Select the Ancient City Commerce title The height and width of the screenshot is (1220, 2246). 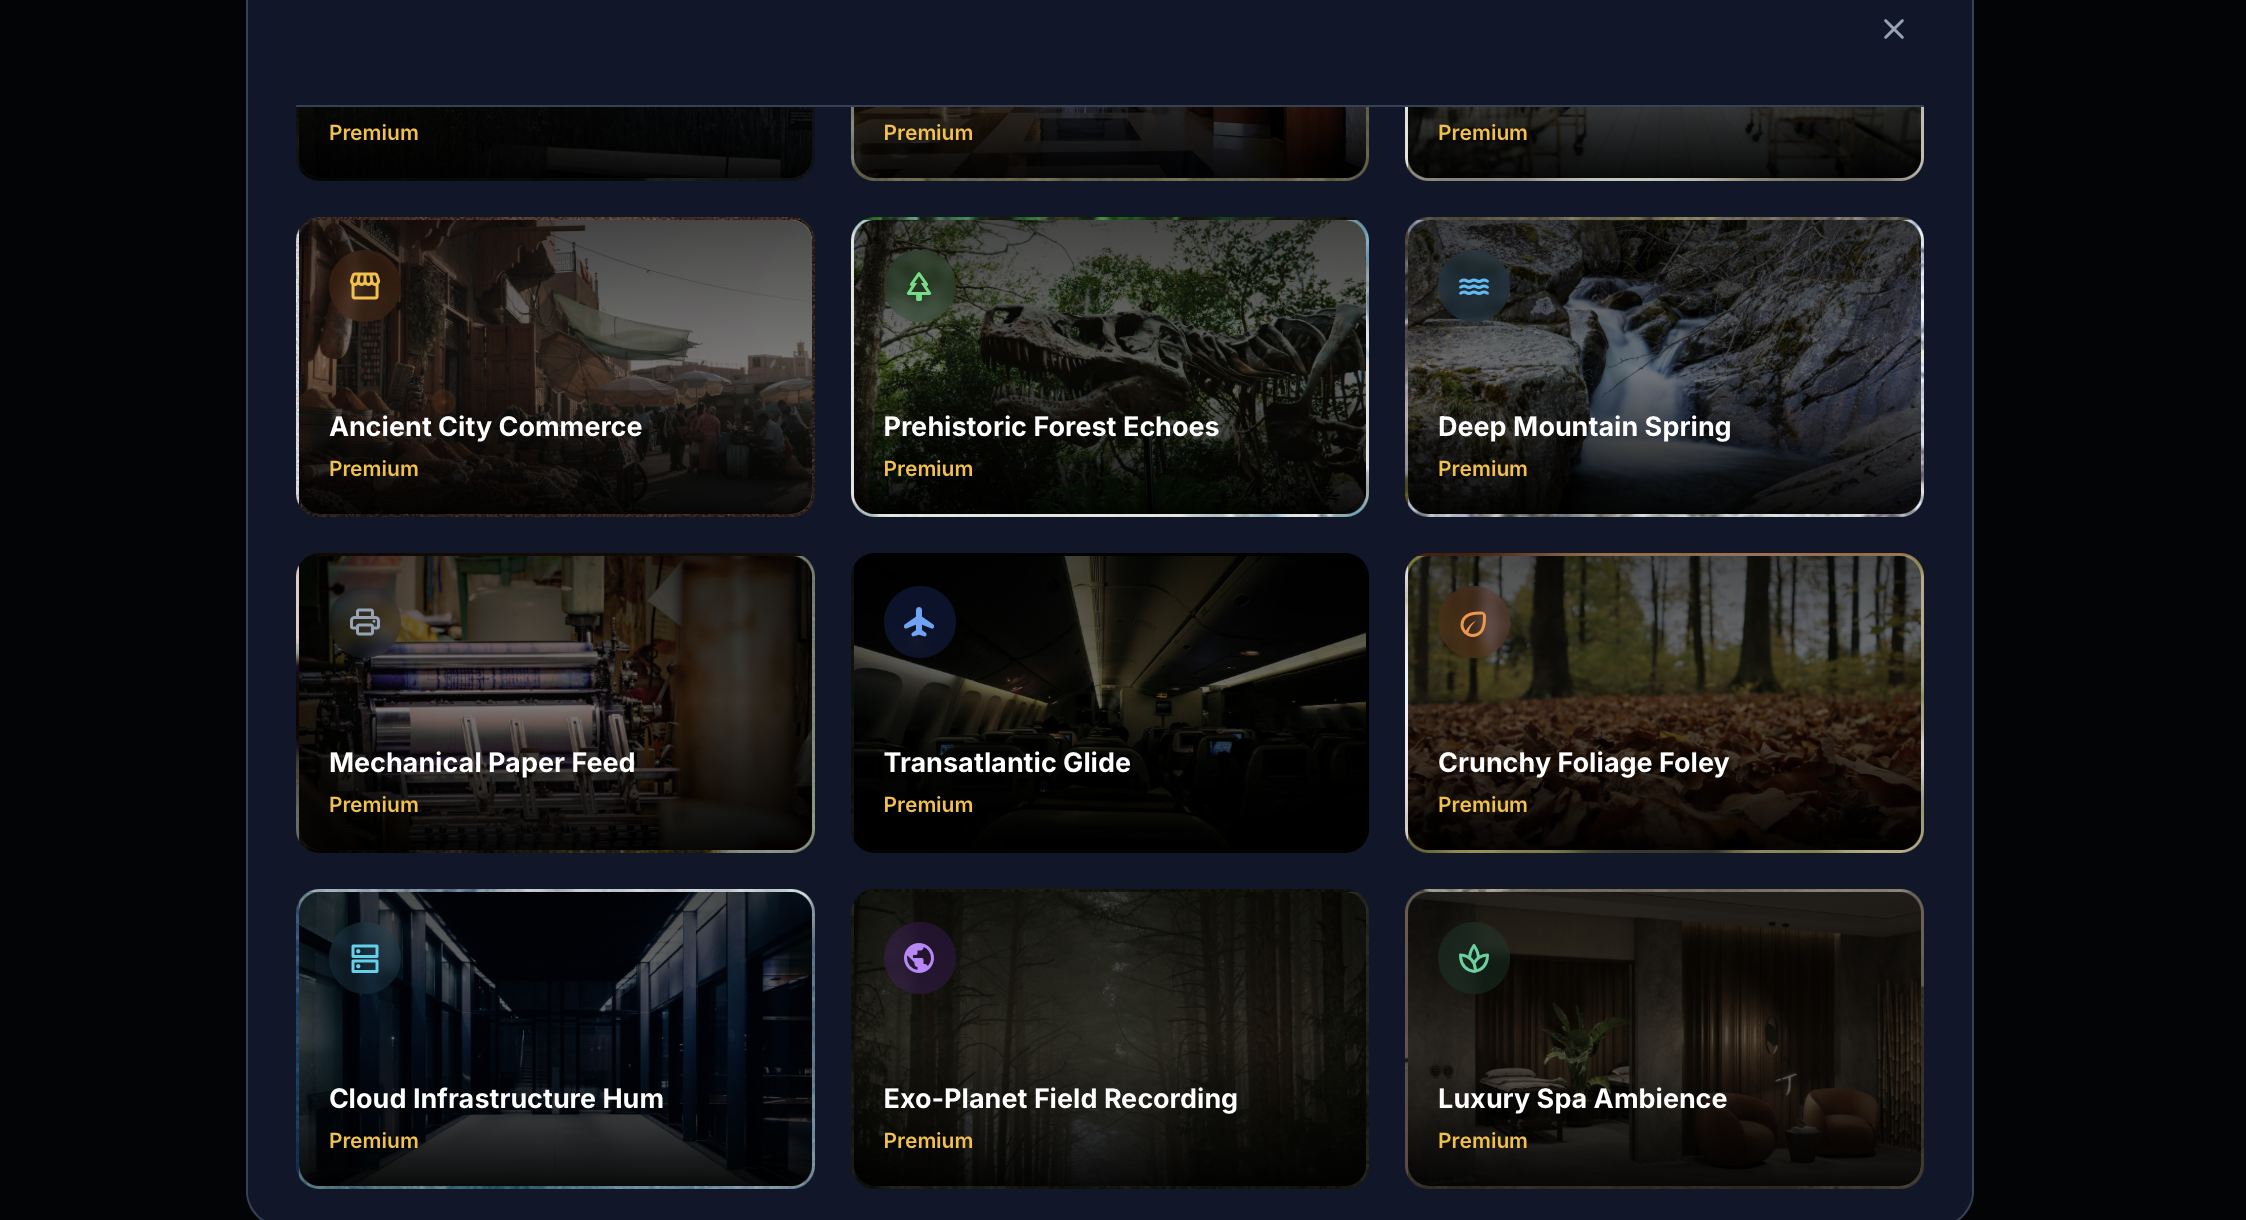[485, 426]
